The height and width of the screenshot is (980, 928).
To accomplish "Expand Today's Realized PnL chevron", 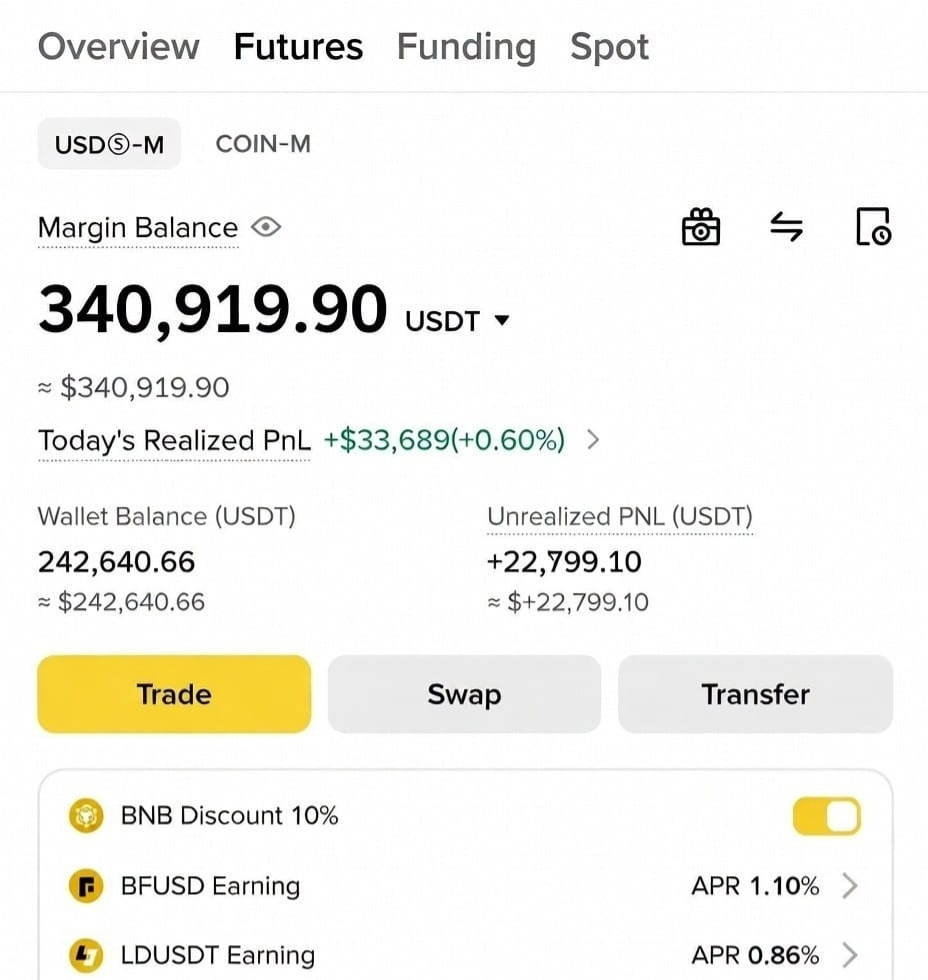I will (x=593, y=440).
